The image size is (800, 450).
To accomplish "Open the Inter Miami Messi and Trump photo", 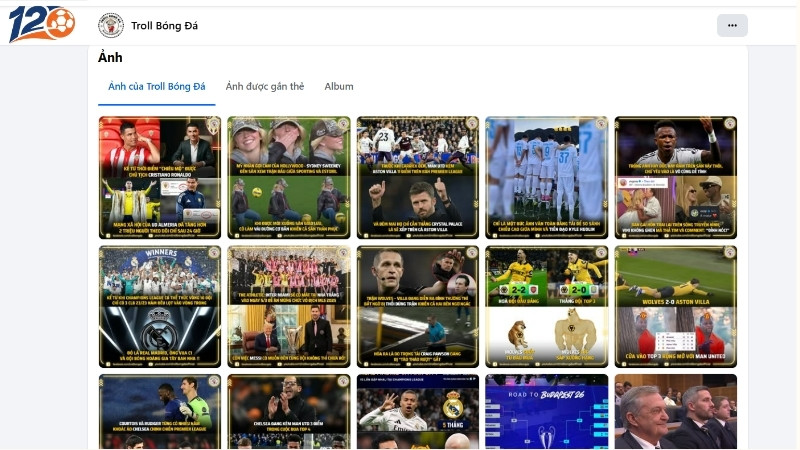I will click(289, 307).
